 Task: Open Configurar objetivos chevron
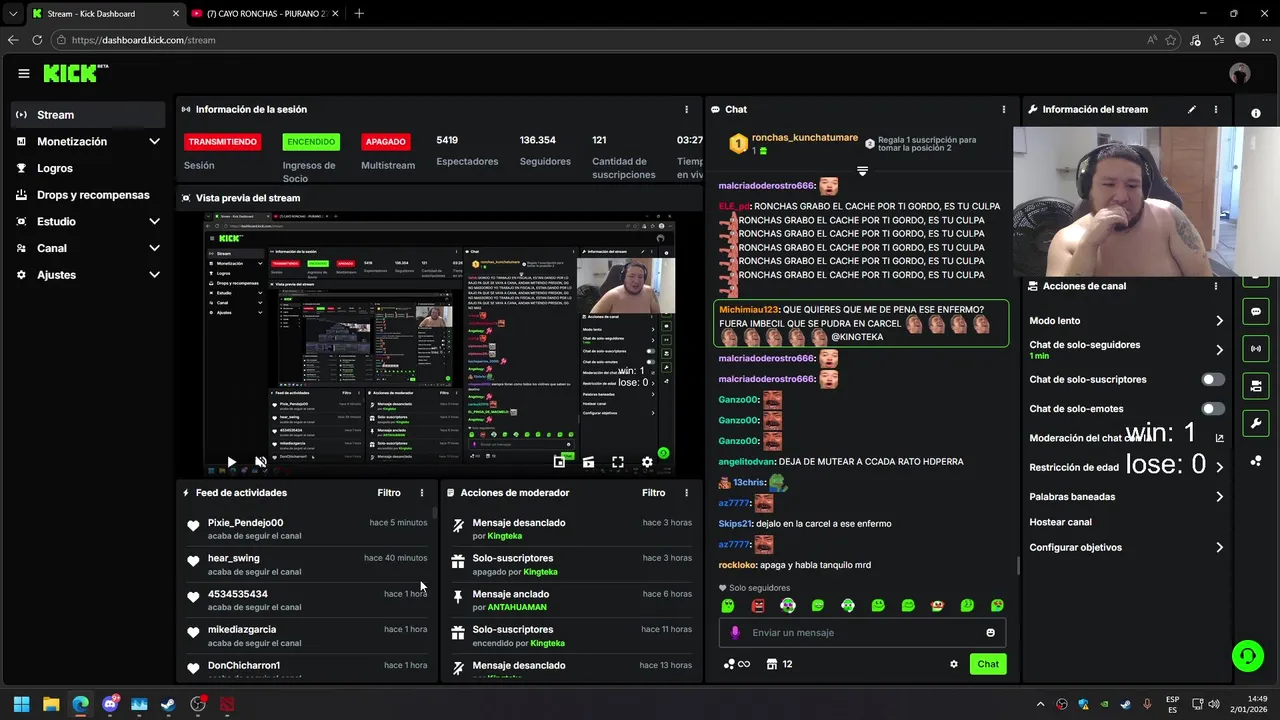point(1219,548)
